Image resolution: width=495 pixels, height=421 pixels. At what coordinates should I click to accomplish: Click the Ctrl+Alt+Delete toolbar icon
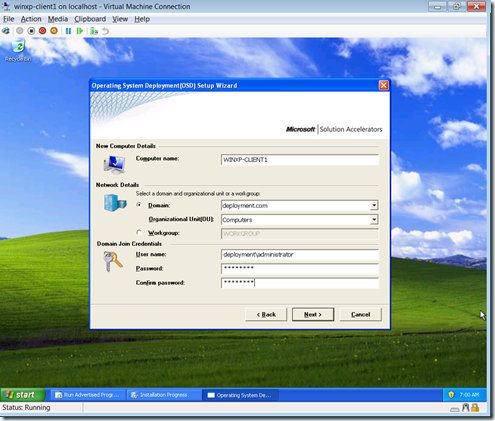6,31
